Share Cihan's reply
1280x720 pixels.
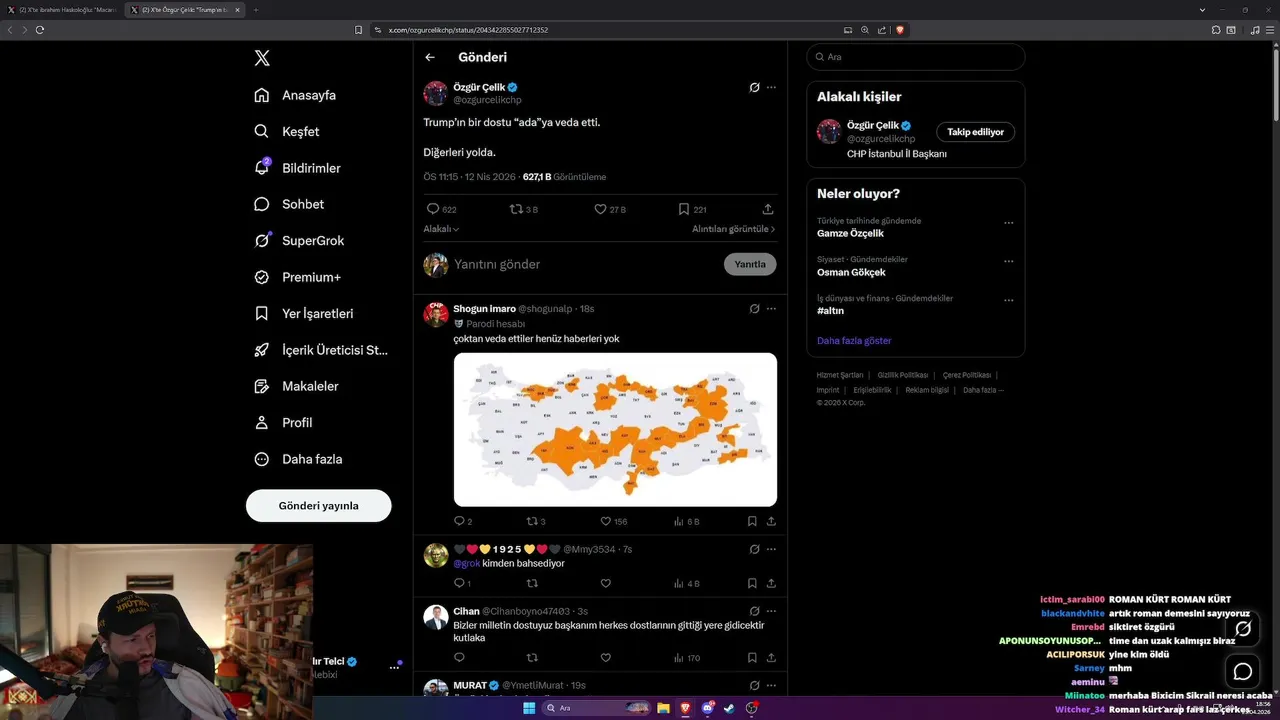pyautogui.click(x=771, y=658)
